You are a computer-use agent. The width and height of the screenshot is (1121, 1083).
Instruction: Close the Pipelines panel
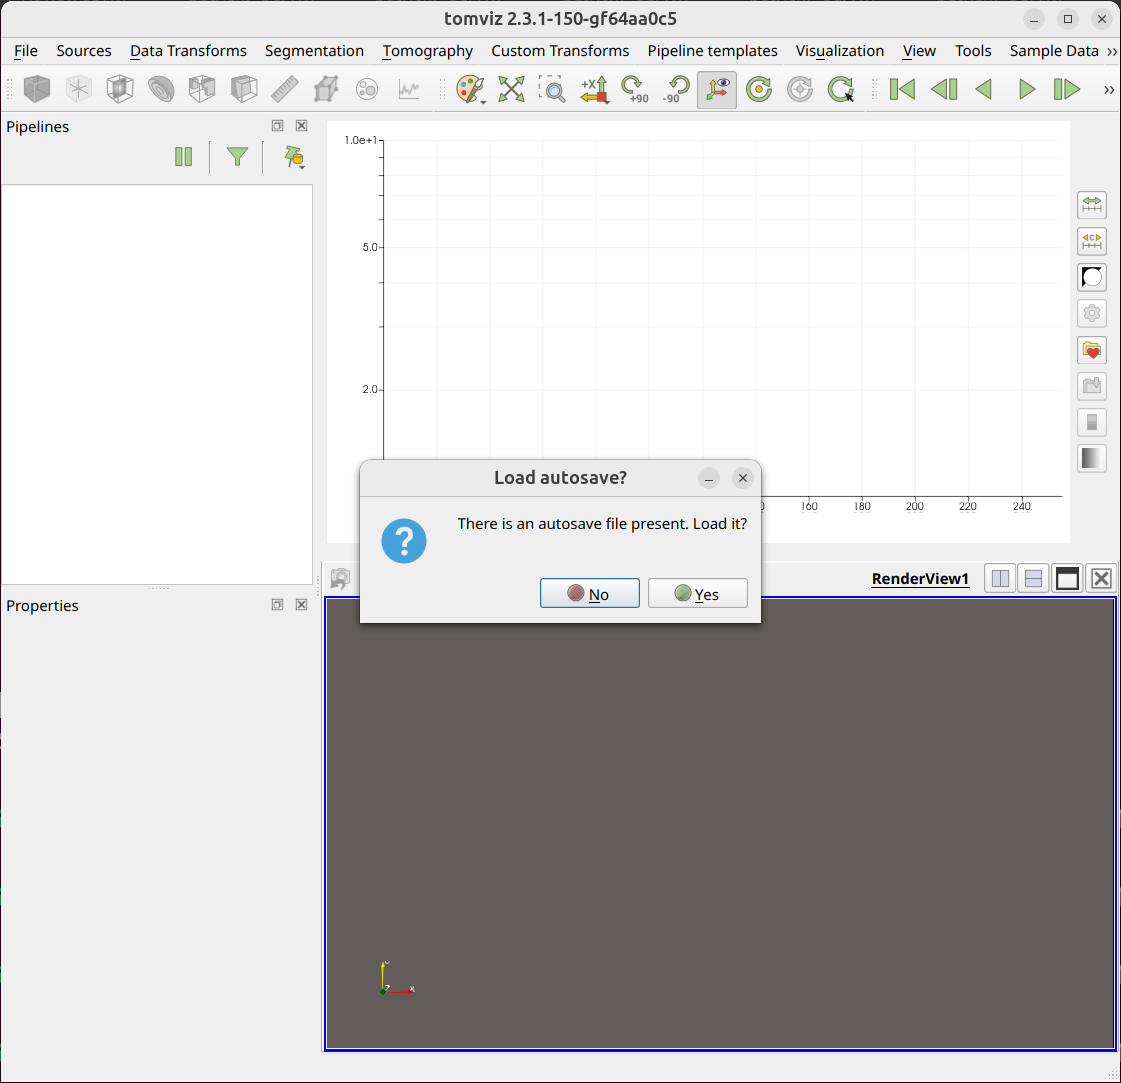pyautogui.click(x=302, y=126)
